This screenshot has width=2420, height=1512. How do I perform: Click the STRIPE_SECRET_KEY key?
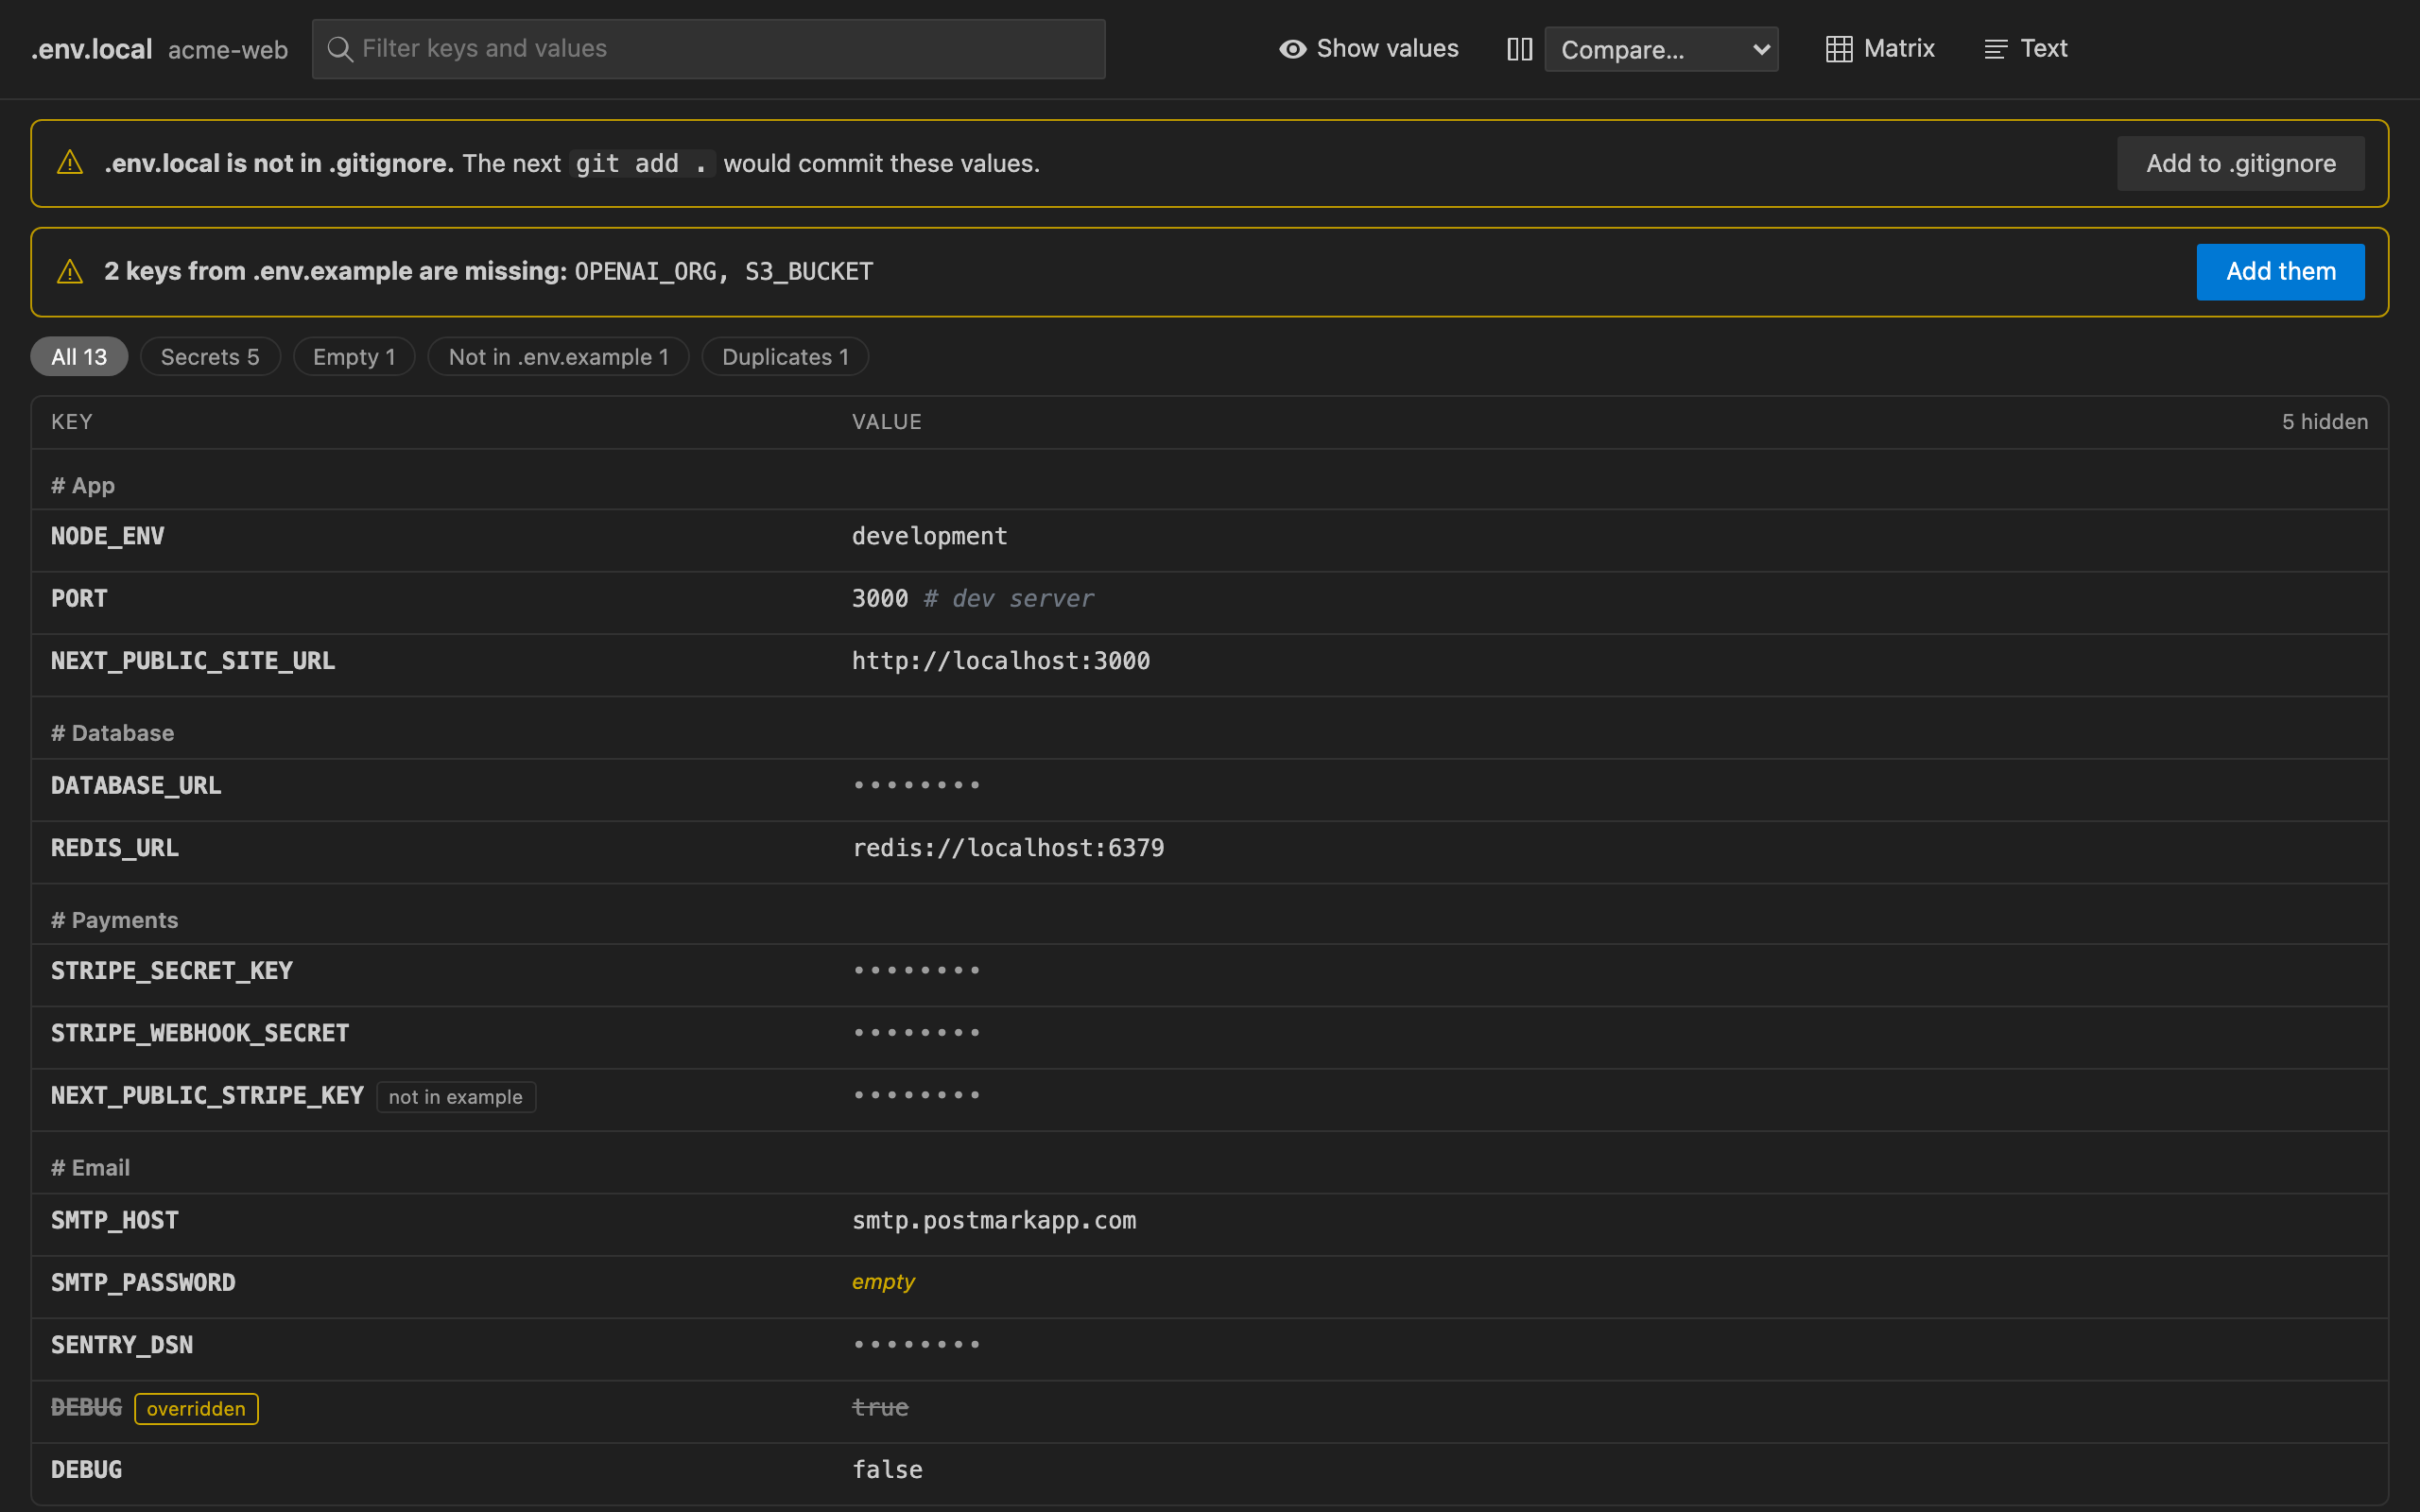pos(172,971)
